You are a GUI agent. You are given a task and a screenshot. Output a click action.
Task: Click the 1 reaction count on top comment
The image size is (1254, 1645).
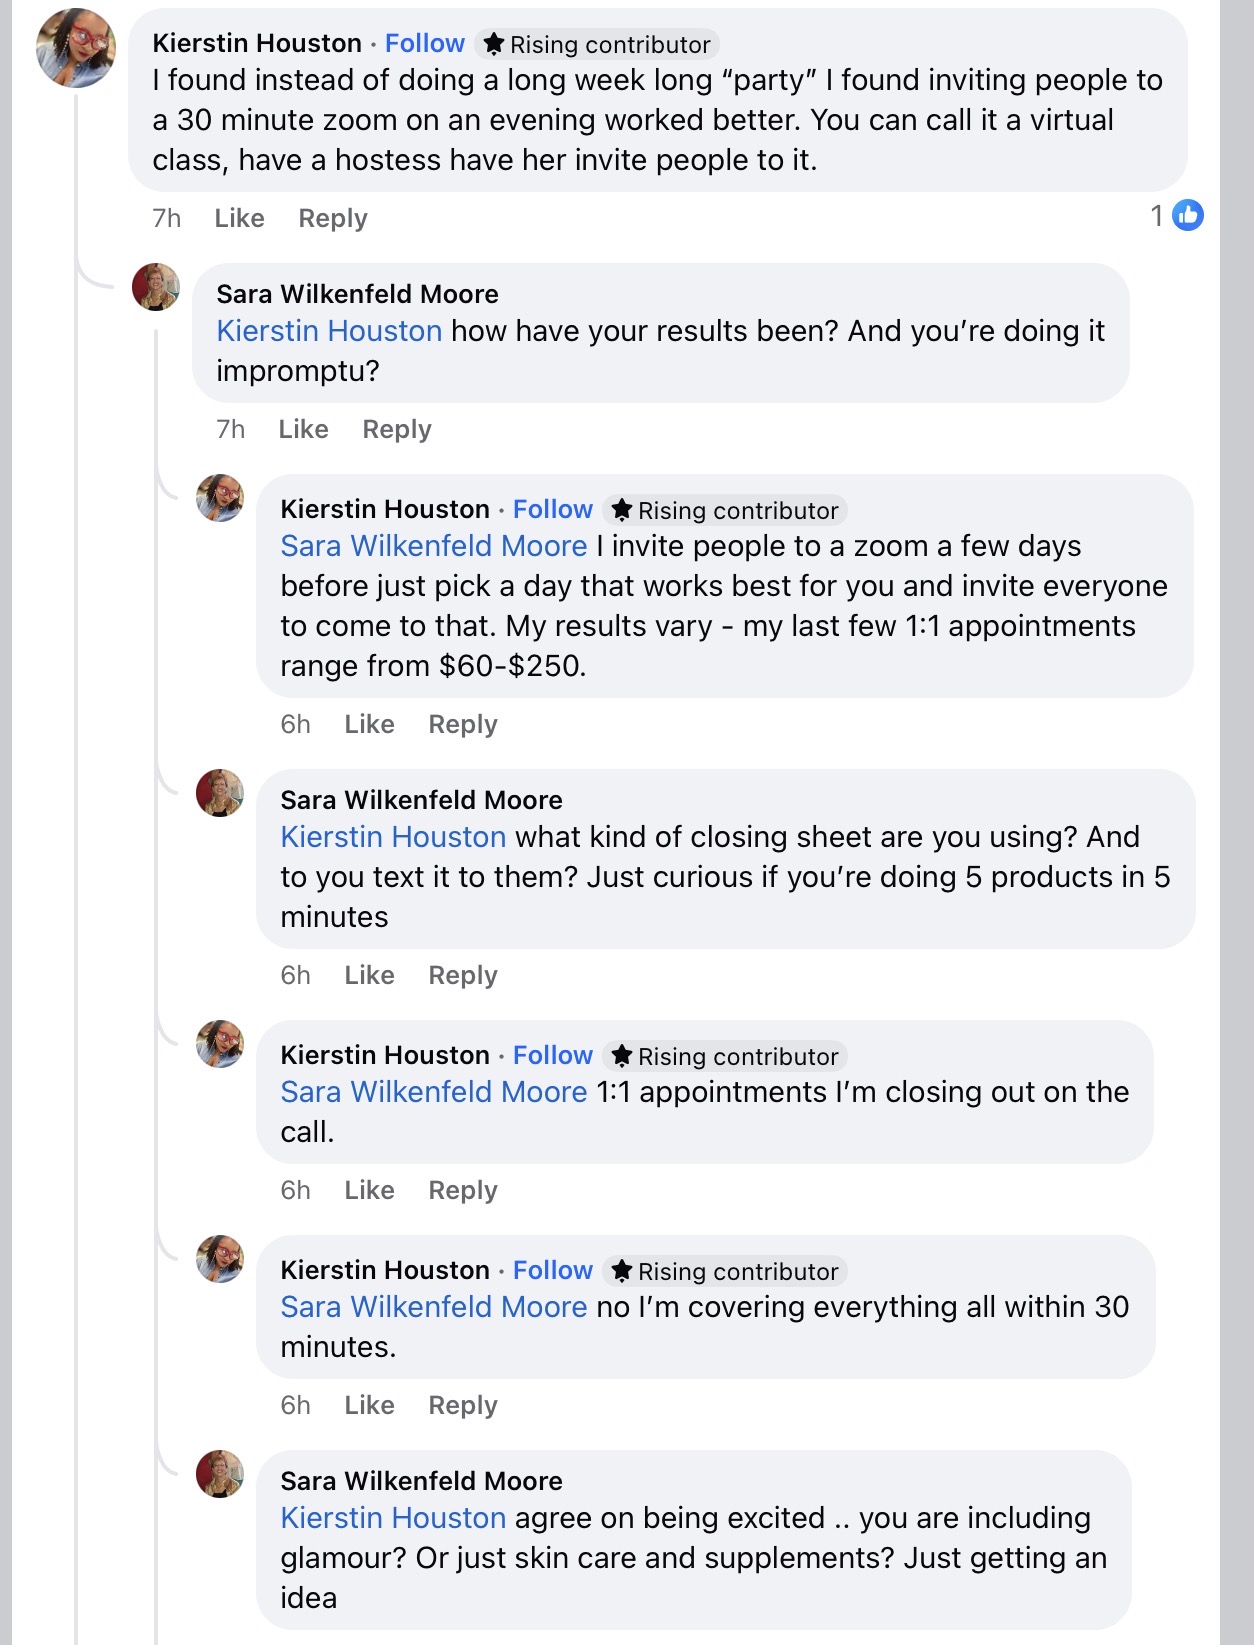pos(1157,215)
